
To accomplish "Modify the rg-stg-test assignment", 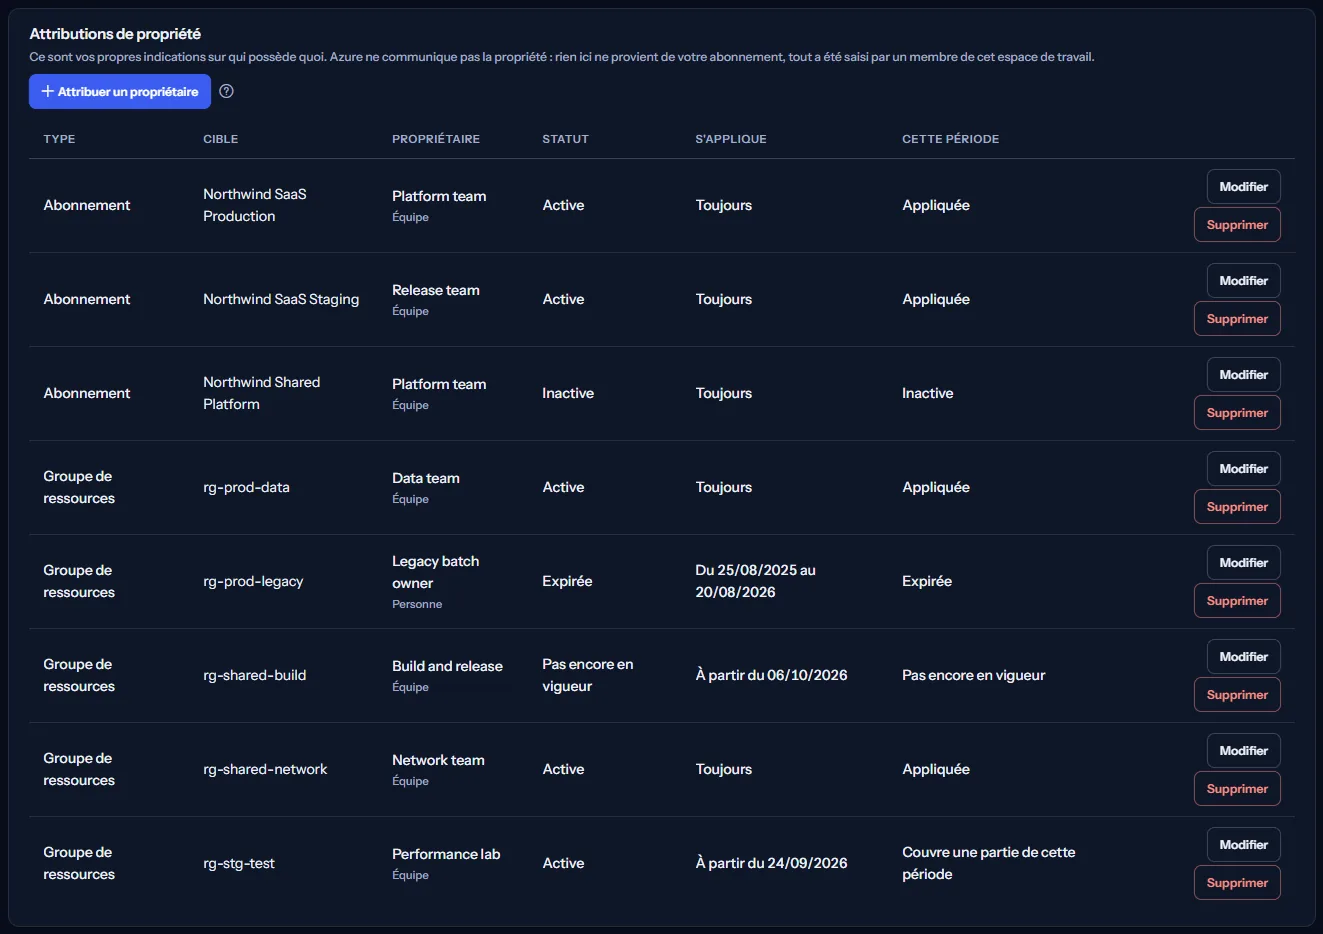I will (1243, 845).
